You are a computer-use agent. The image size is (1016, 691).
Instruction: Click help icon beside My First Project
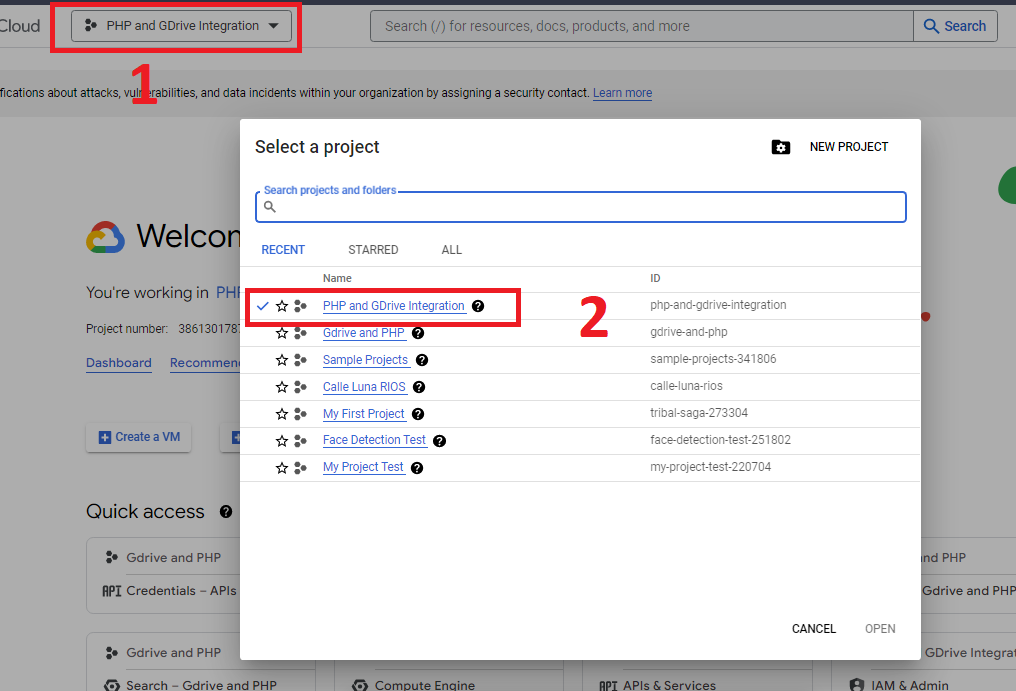(x=418, y=414)
